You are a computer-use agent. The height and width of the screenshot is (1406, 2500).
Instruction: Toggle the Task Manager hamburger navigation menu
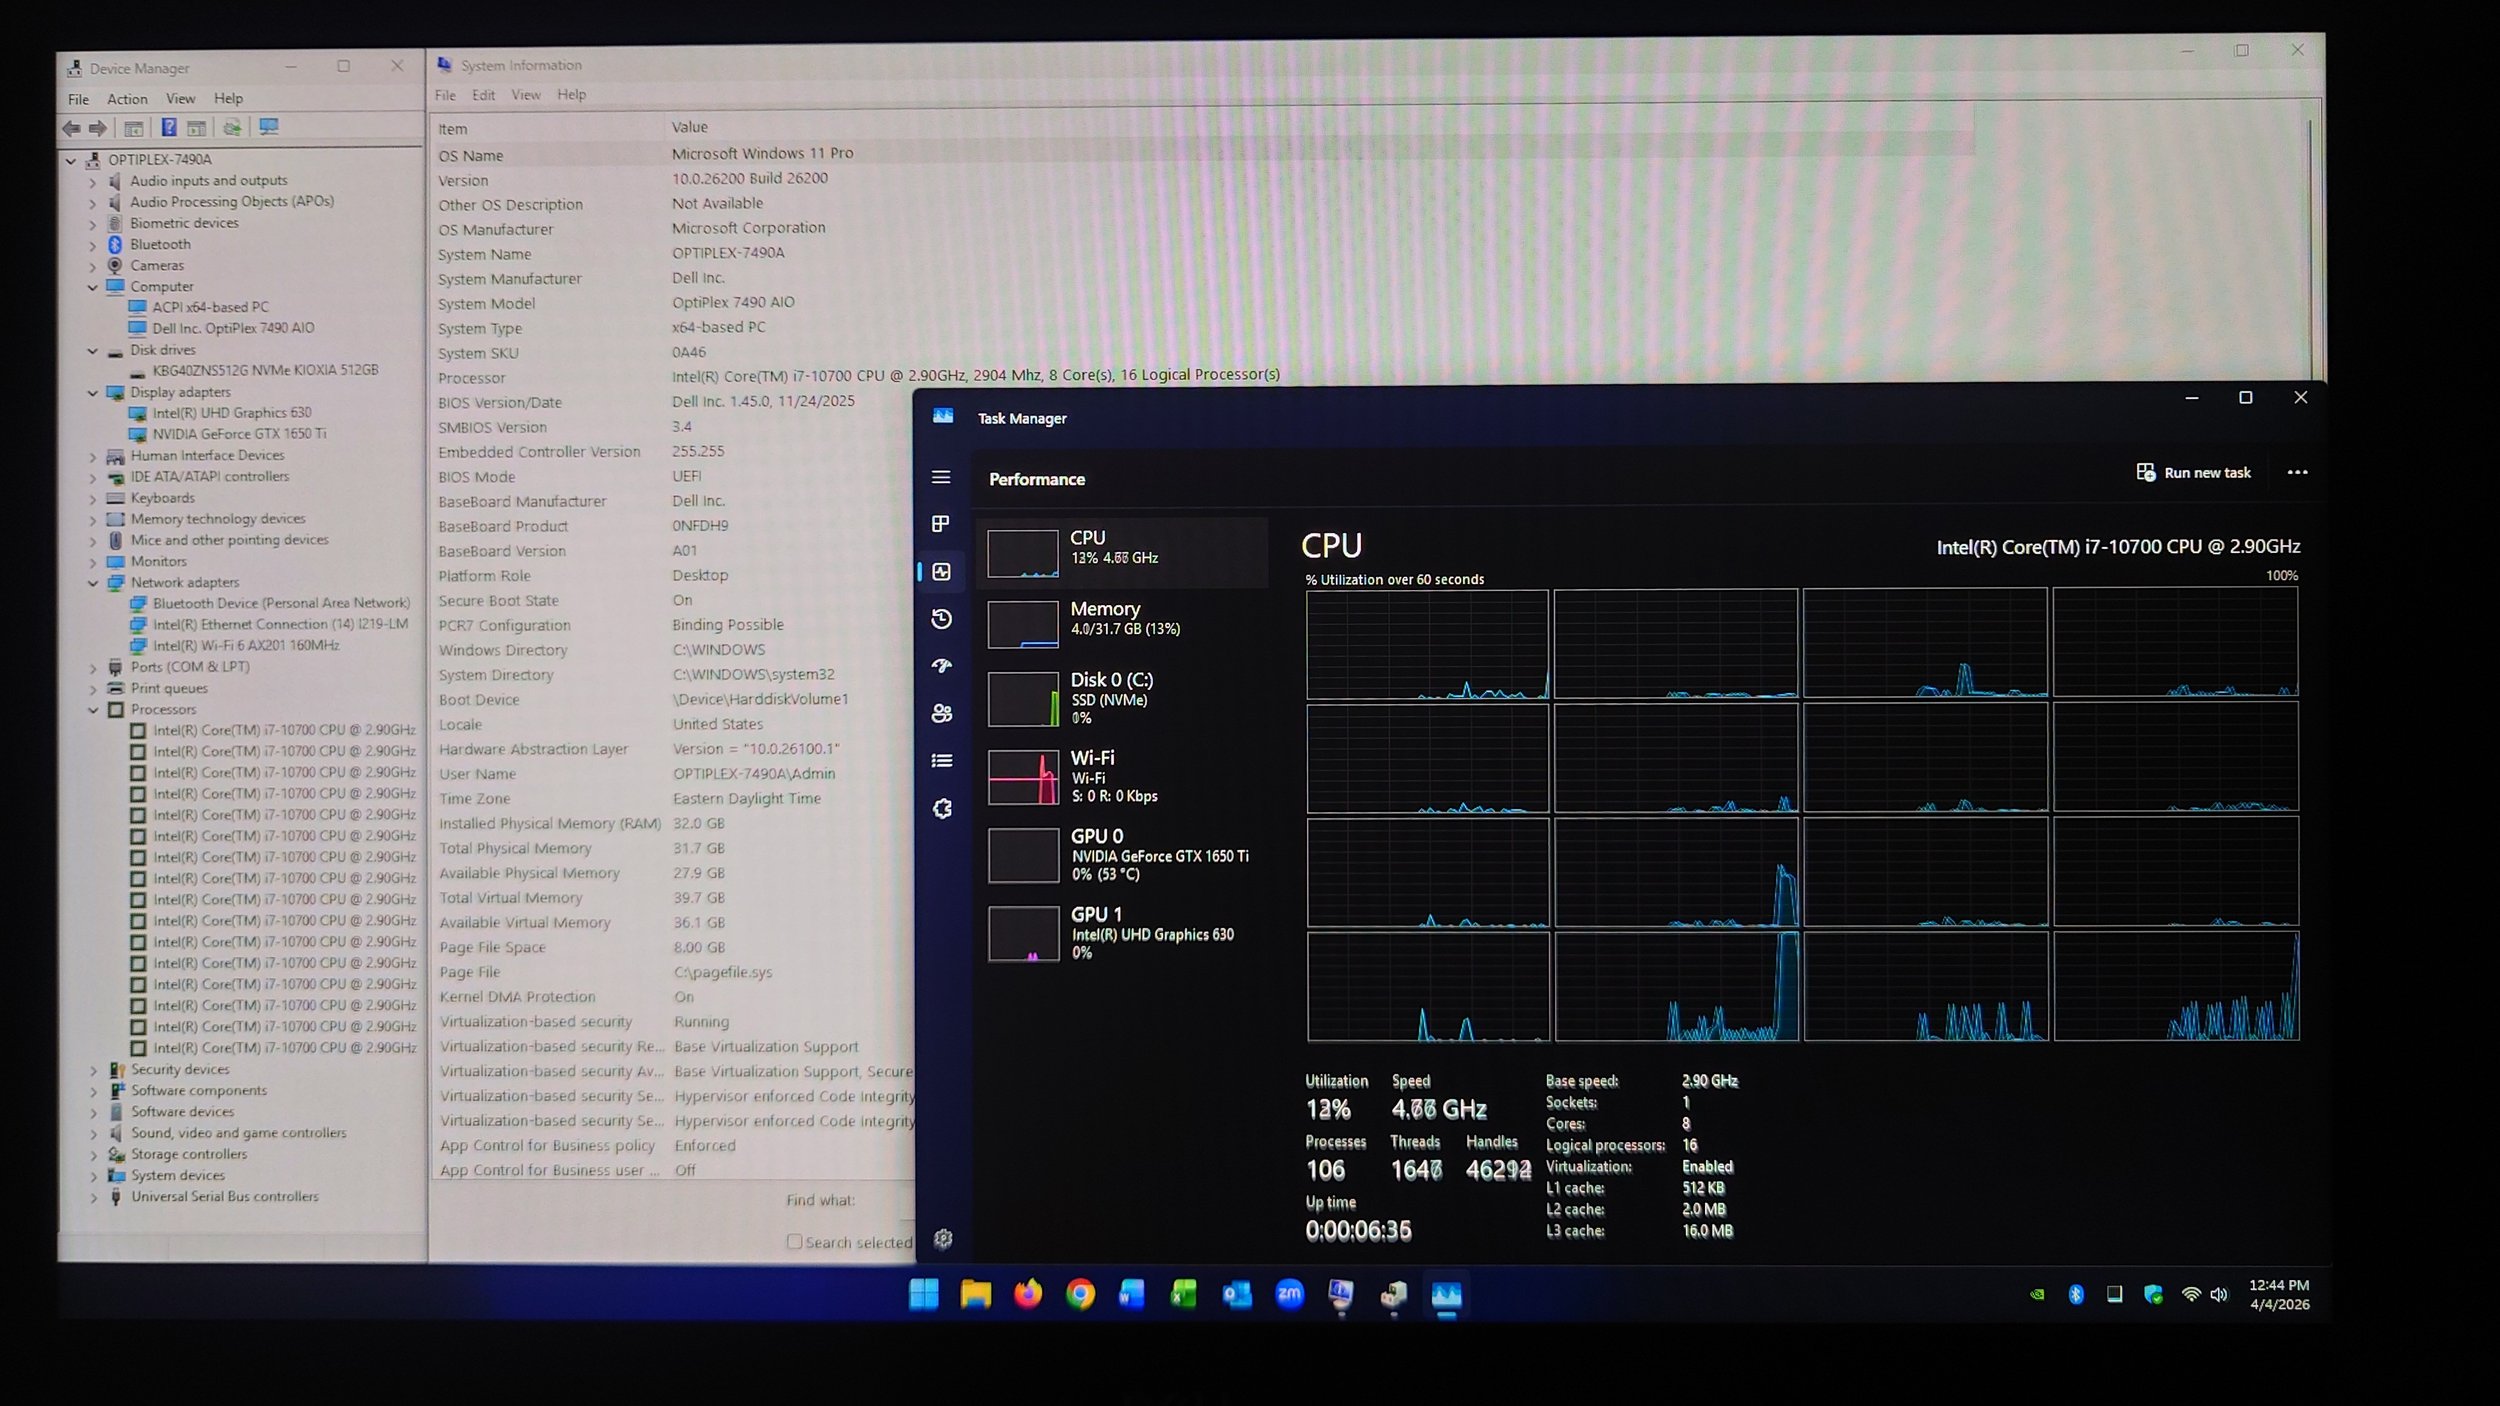(941, 477)
